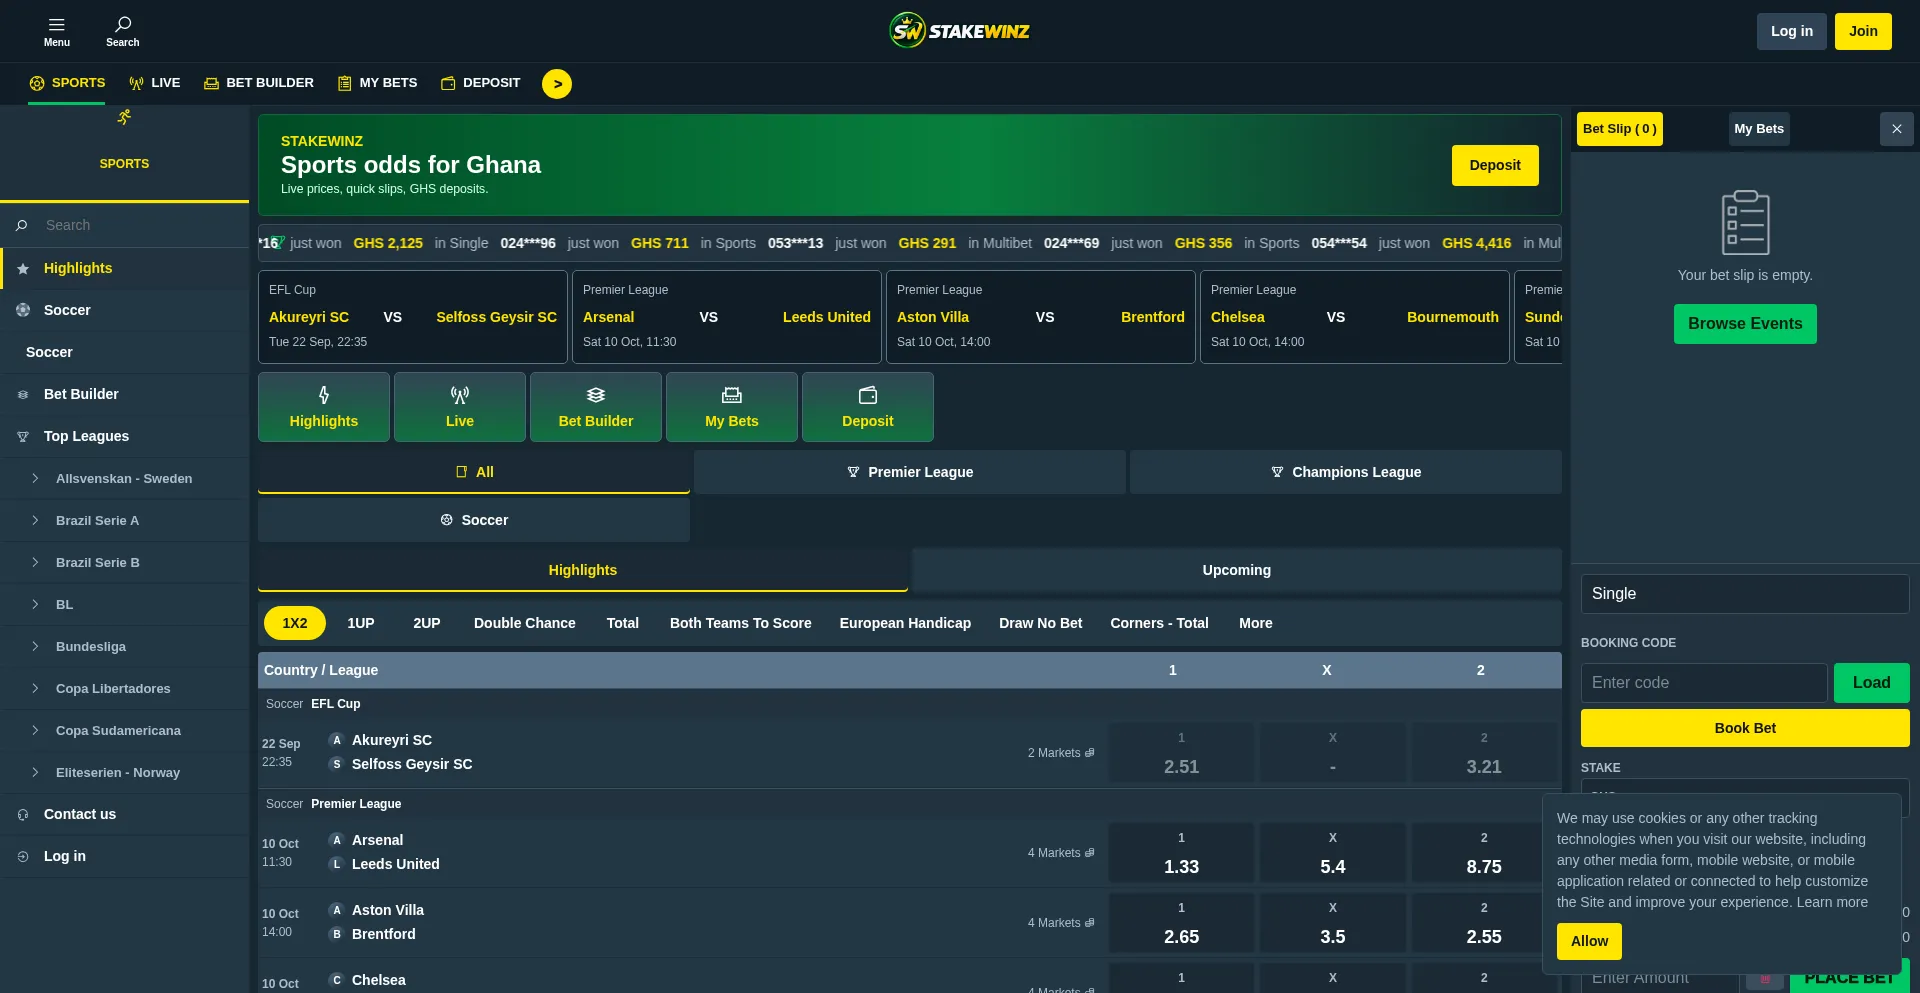This screenshot has height=993, width=1920.
Task: Switch to the Upcoming tab
Action: click(1237, 570)
